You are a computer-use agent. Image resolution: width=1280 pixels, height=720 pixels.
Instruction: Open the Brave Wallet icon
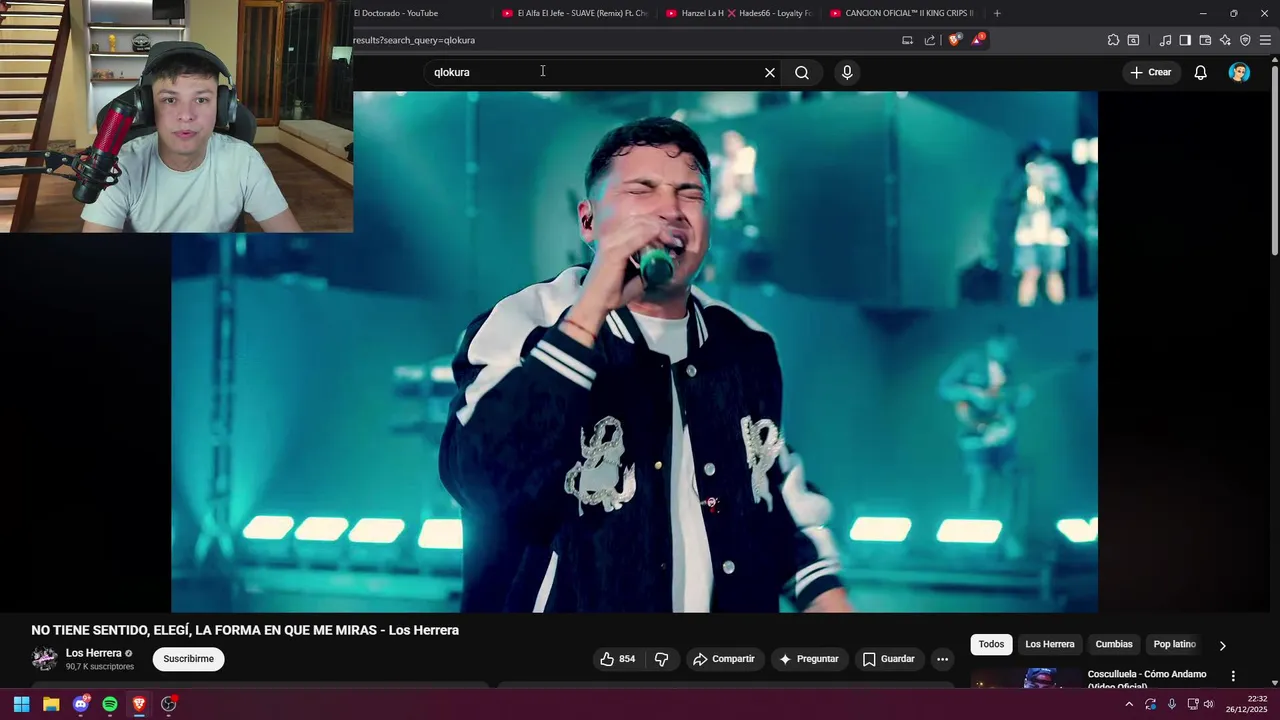[x=1205, y=40]
